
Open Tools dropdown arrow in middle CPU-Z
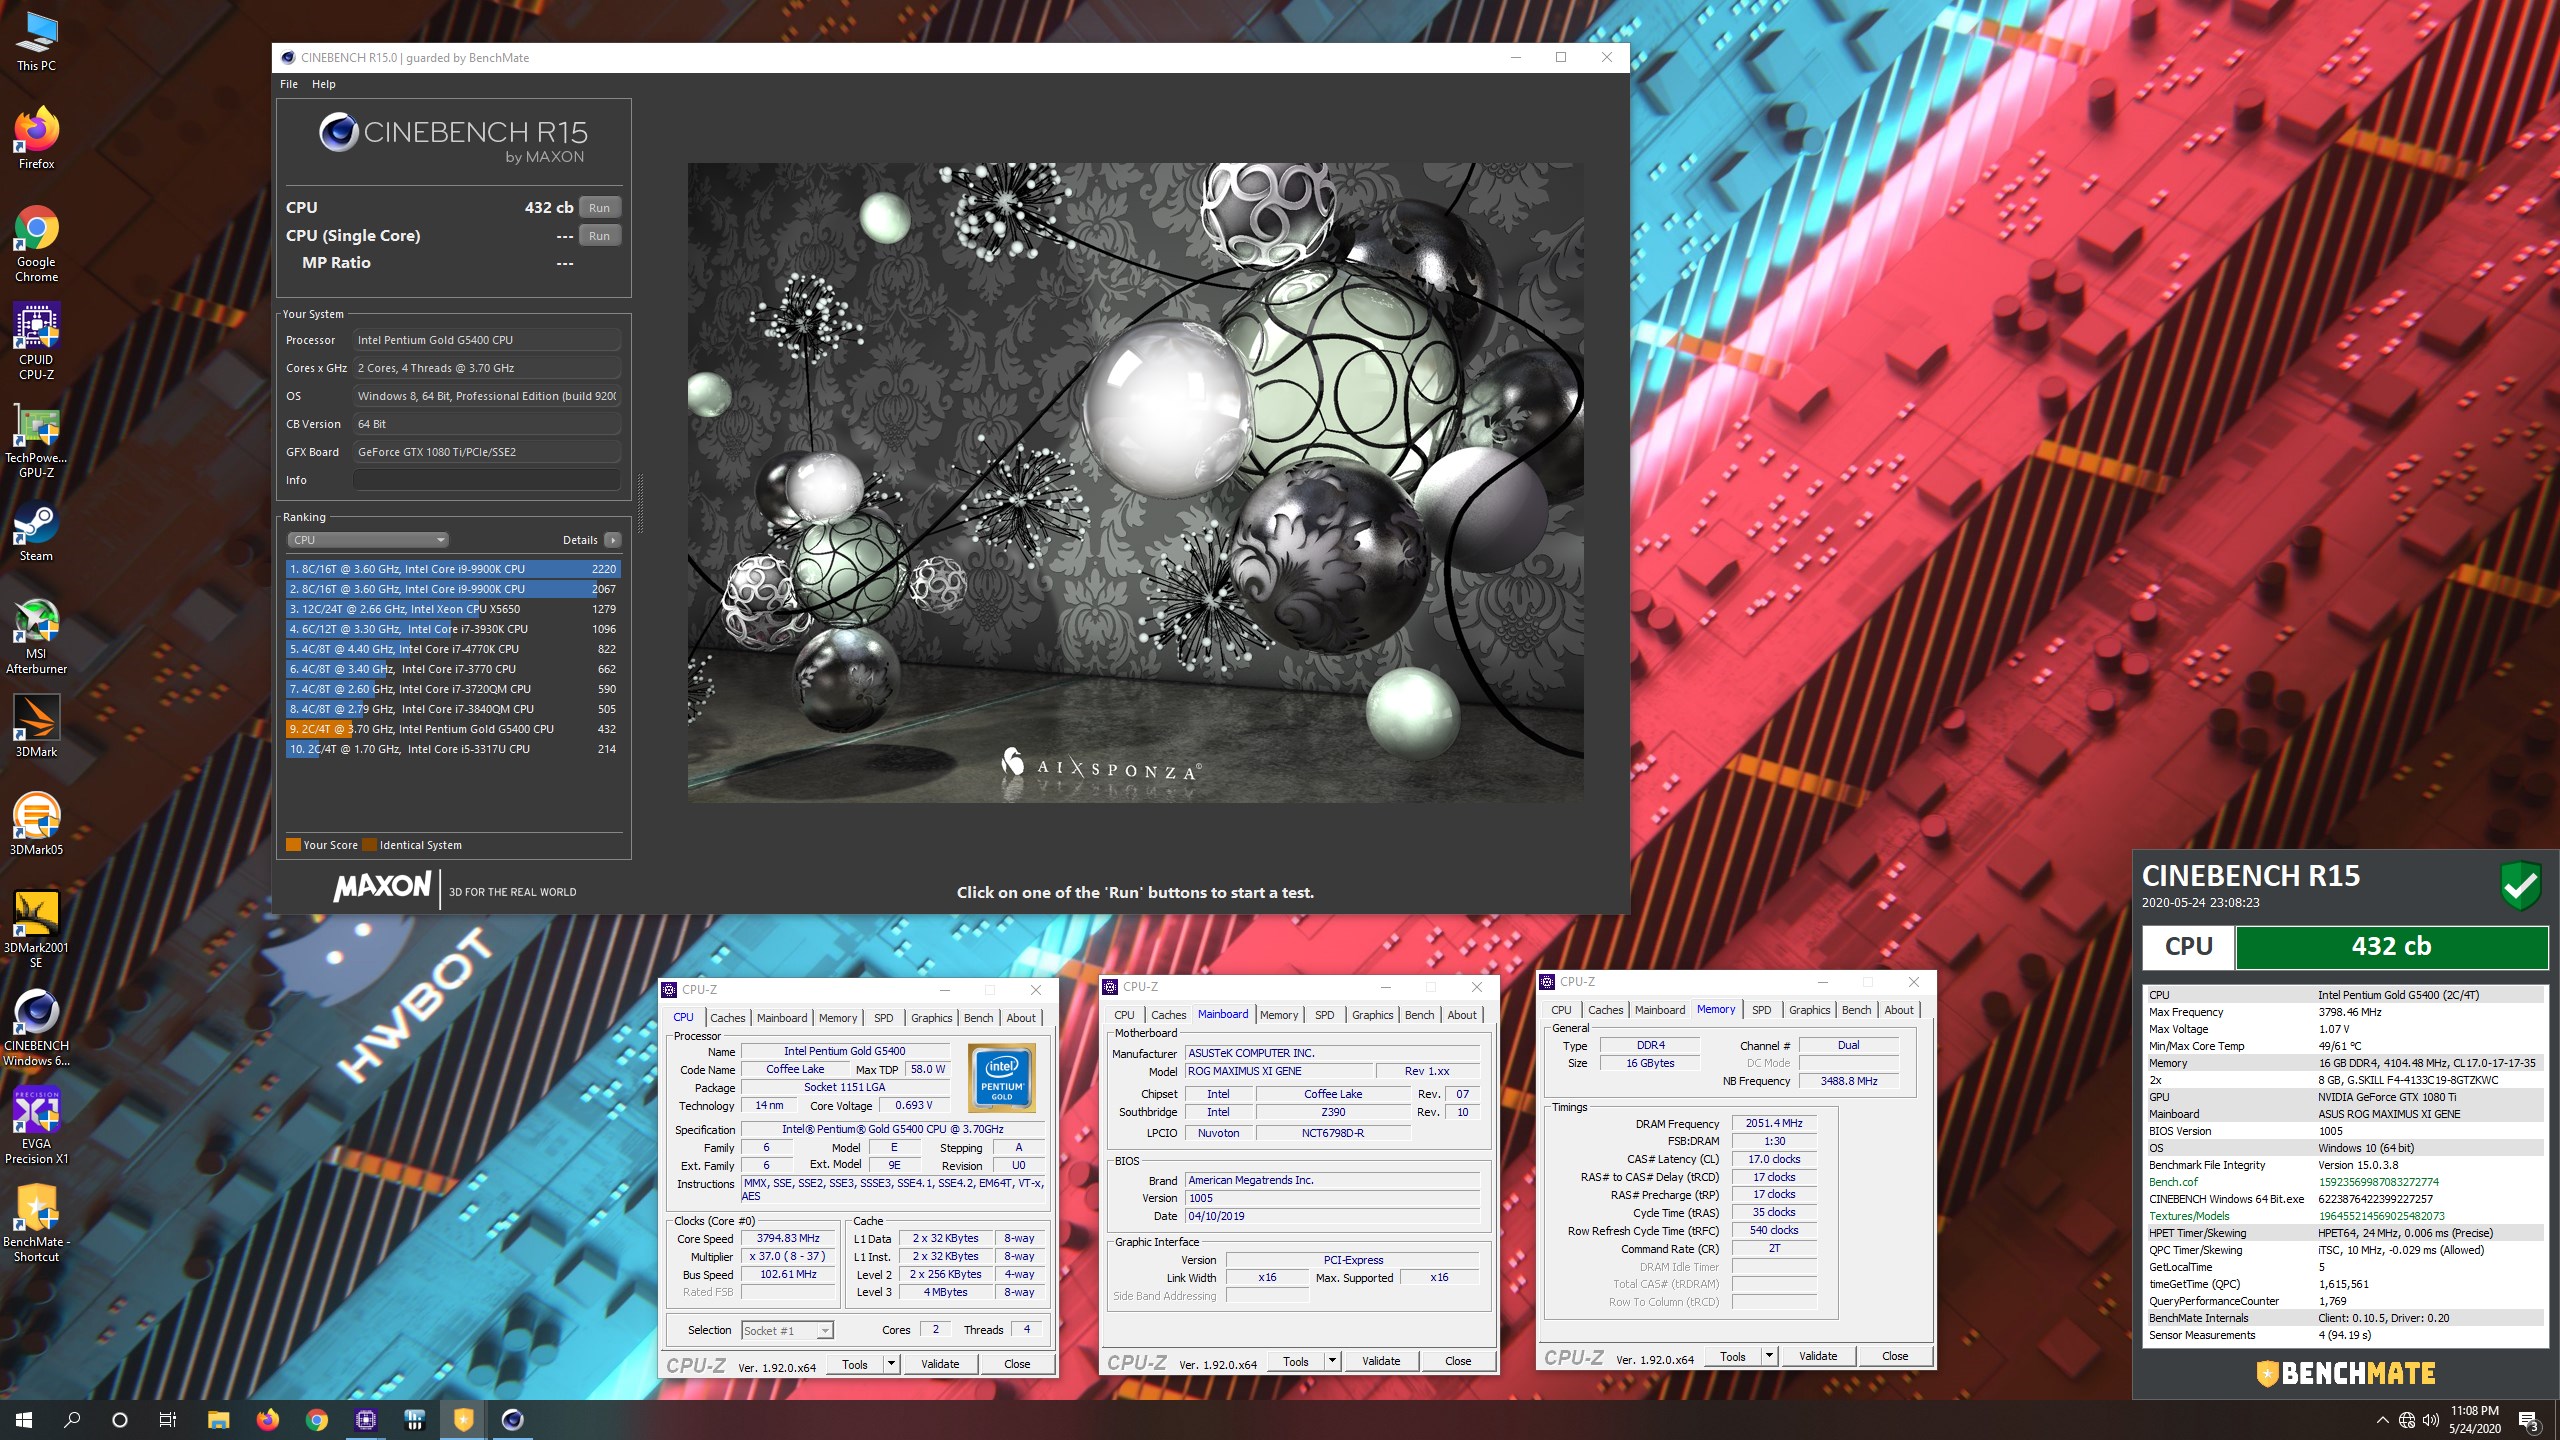pos(1331,1361)
